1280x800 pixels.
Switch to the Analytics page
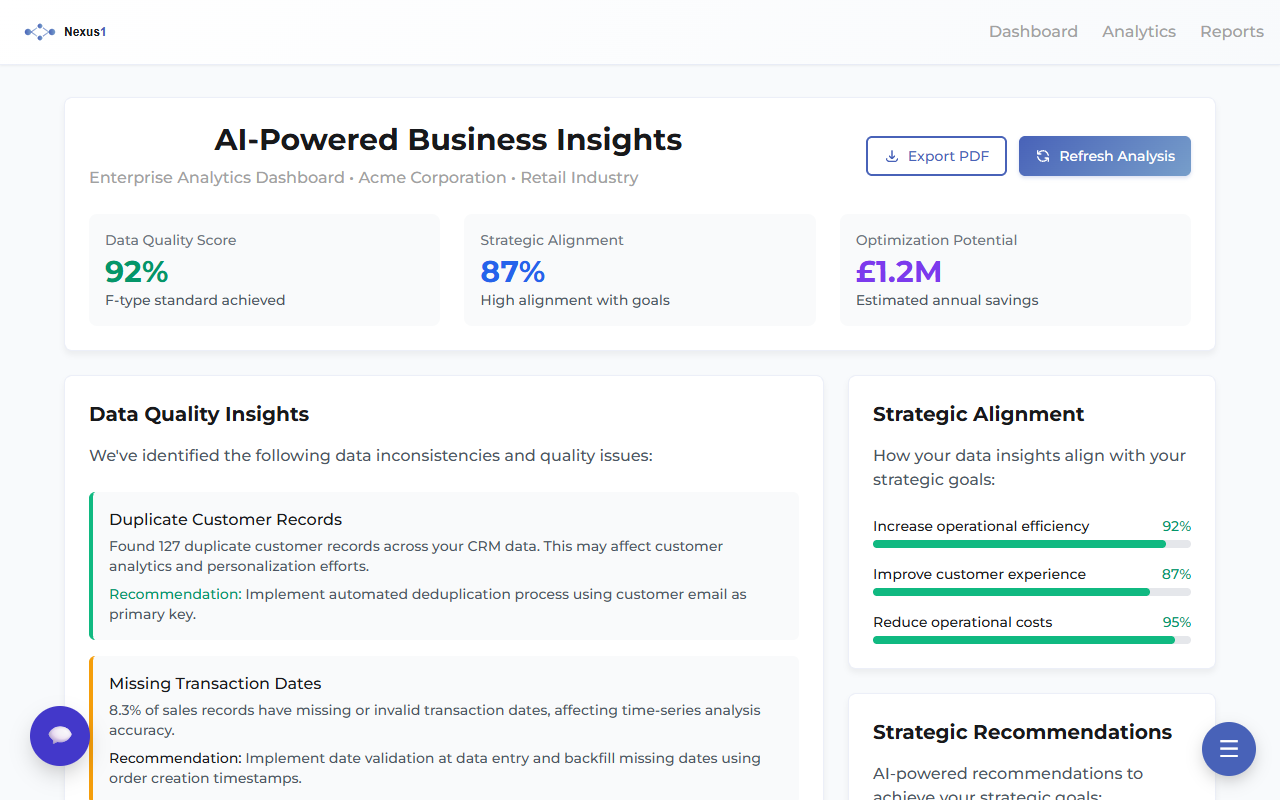click(x=1139, y=31)
